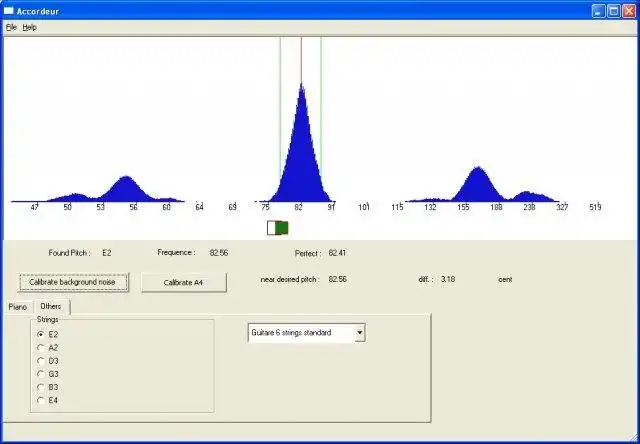Click the 47 axis label
Image resolution: width=640 pixels, height=444 pixels.
coord(34,207)
